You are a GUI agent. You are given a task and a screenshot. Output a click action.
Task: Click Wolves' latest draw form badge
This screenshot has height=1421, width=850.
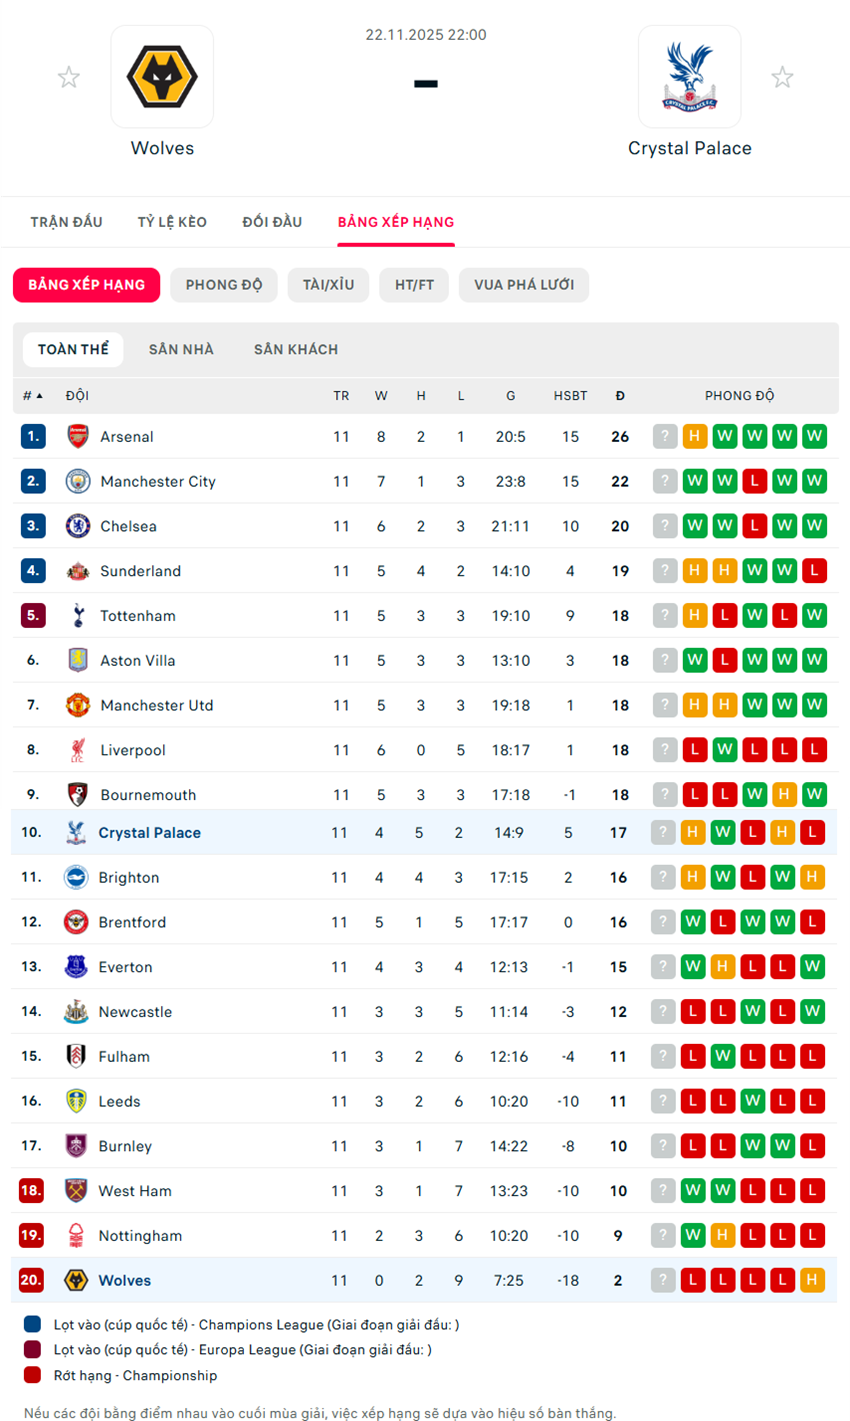click(812, 1281)
